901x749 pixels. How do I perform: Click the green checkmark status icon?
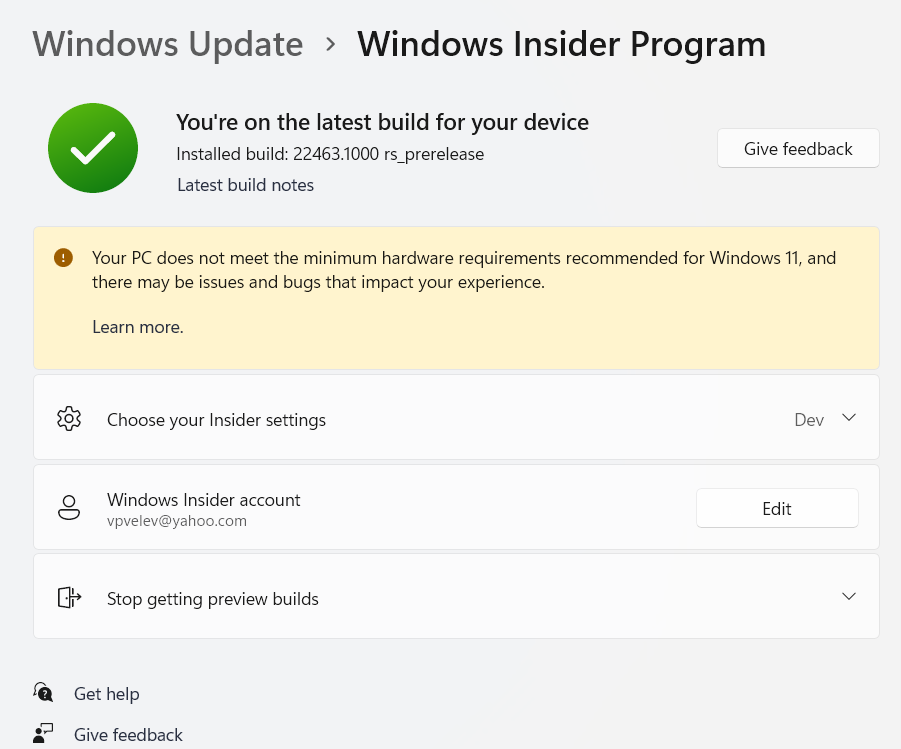pyautogui.click(x=93, y=148)
